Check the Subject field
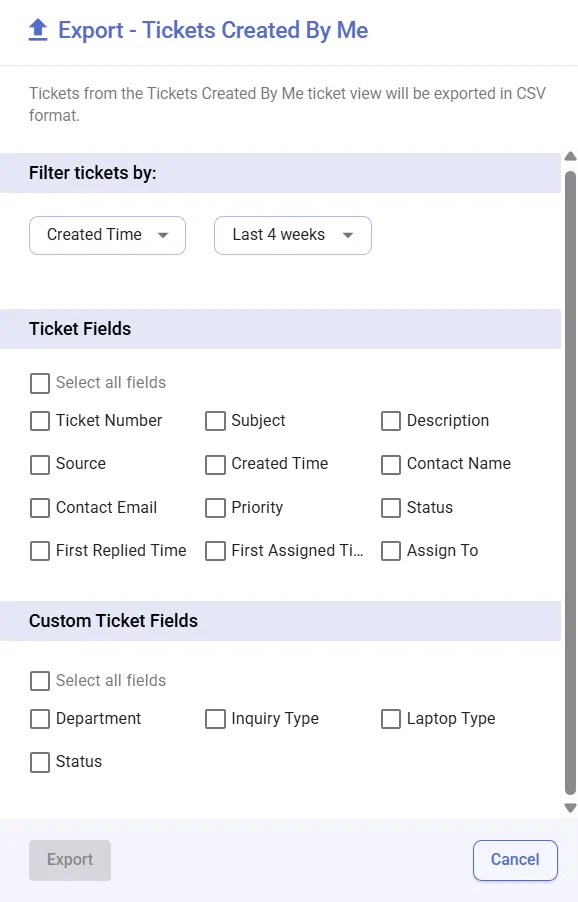The height and width of the screenshot is (902, 578). [x=215, y=421]
